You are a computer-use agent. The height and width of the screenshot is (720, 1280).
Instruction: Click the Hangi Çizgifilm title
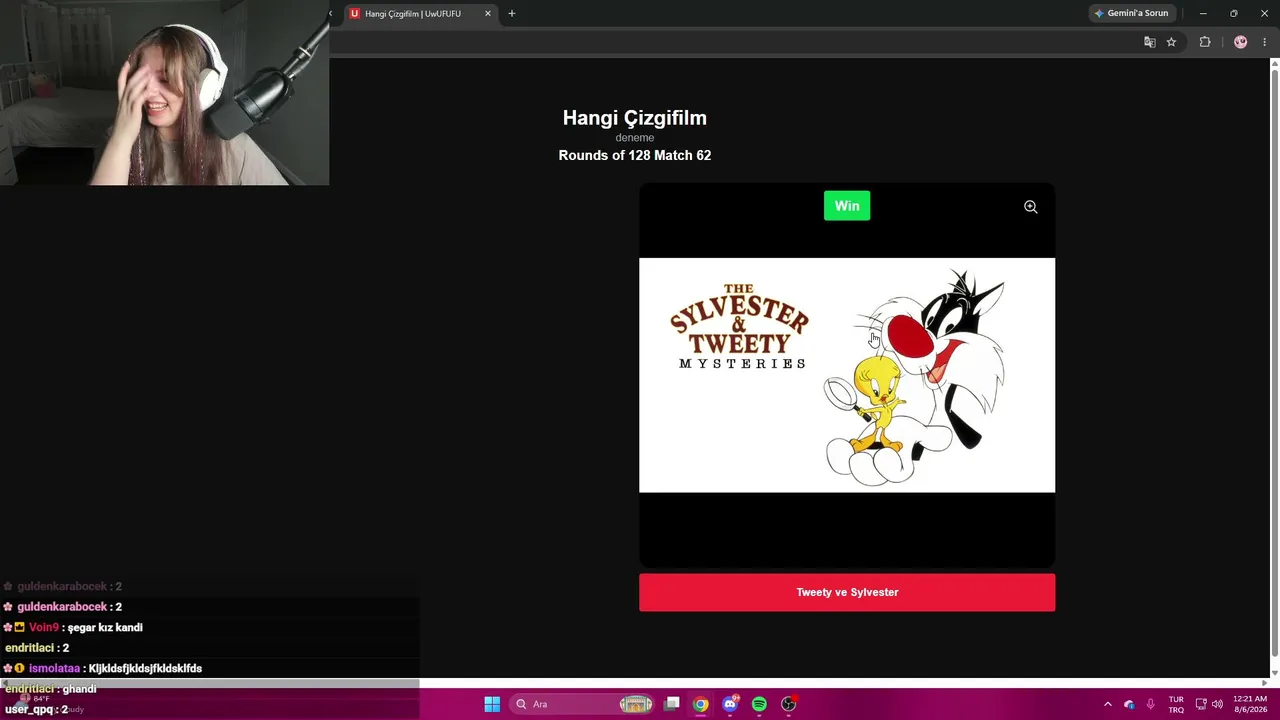[635, 118]
